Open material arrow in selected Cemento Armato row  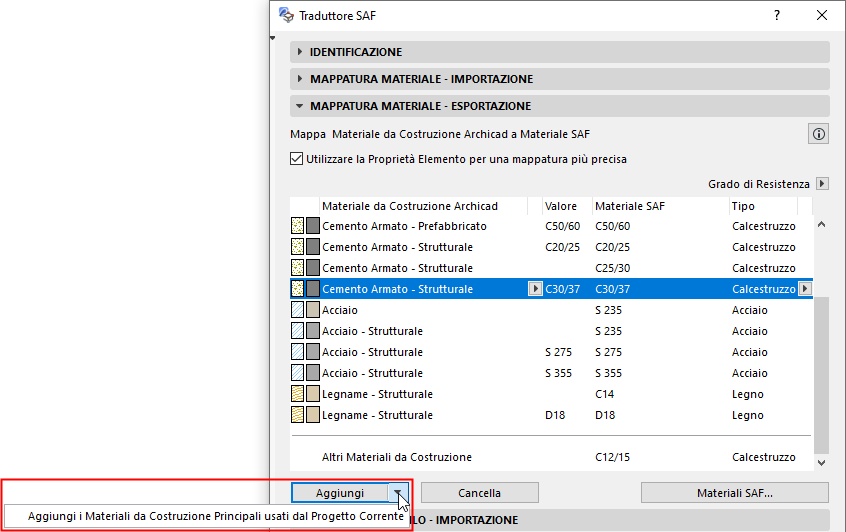[535, 289]
